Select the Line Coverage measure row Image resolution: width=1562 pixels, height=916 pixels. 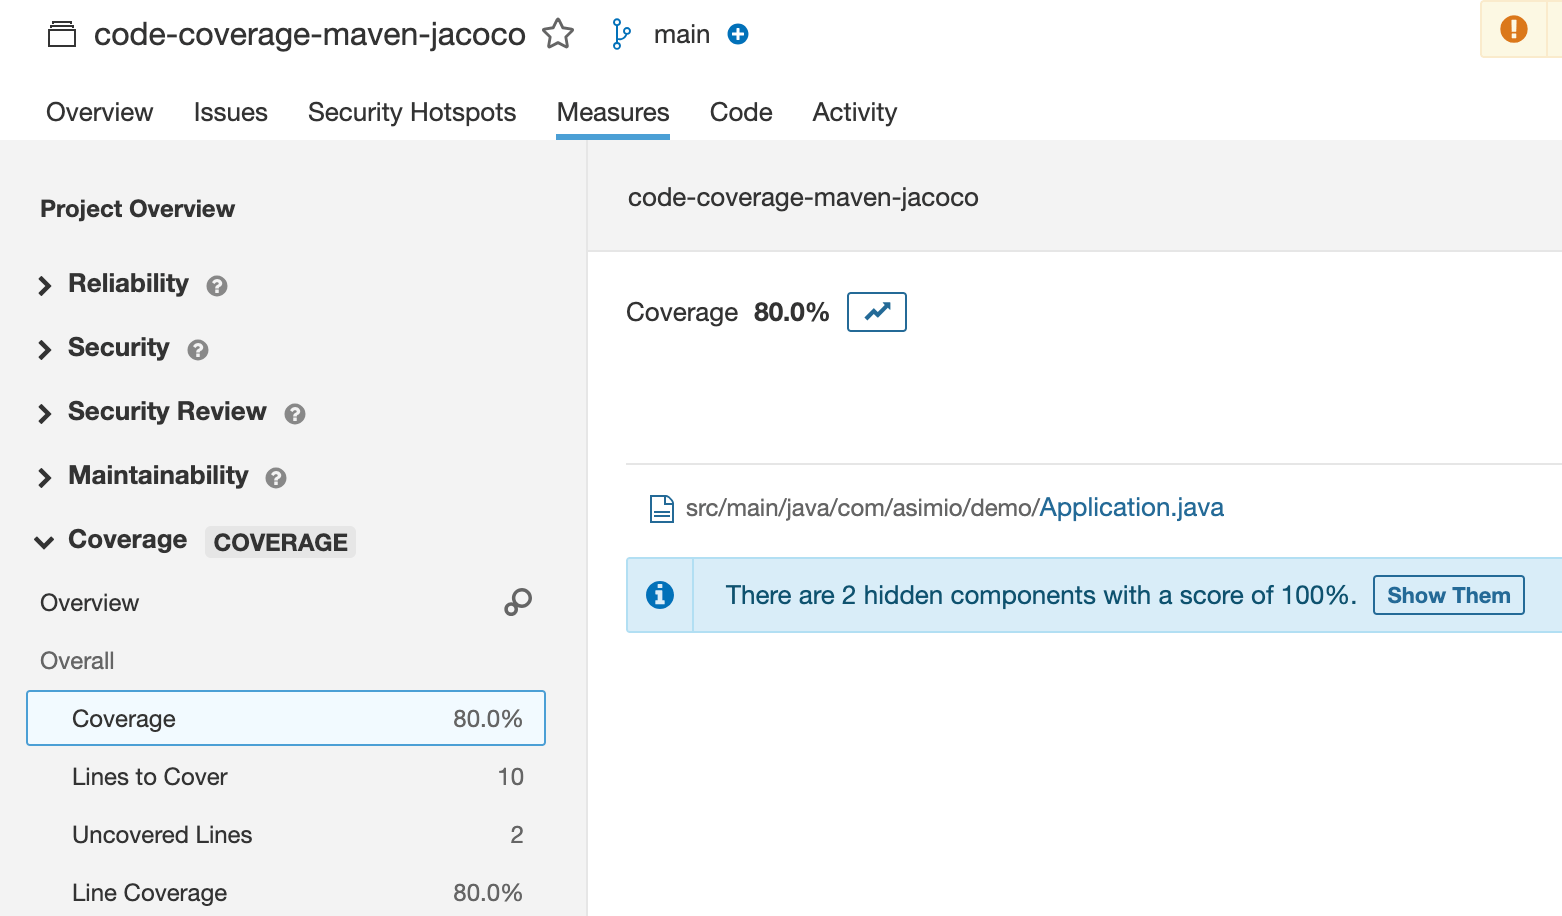coord(286,892)
